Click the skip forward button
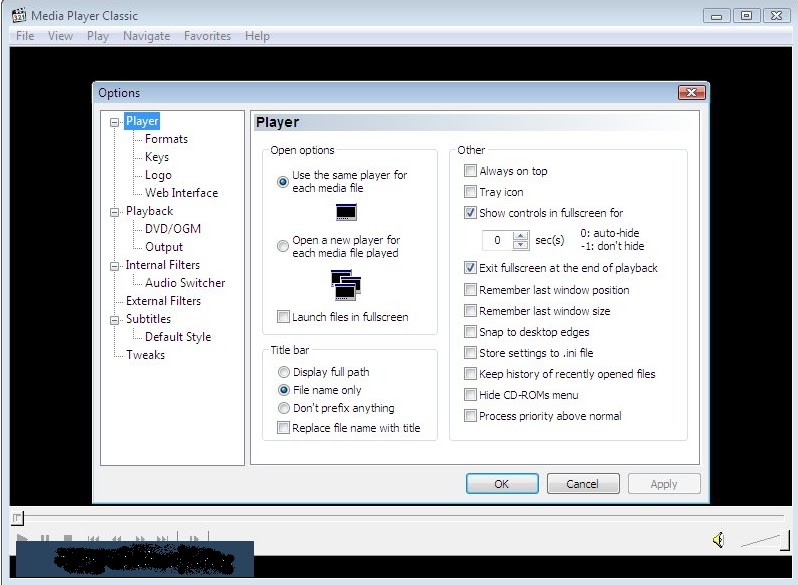The image size is (798, 585). [162, 538]
